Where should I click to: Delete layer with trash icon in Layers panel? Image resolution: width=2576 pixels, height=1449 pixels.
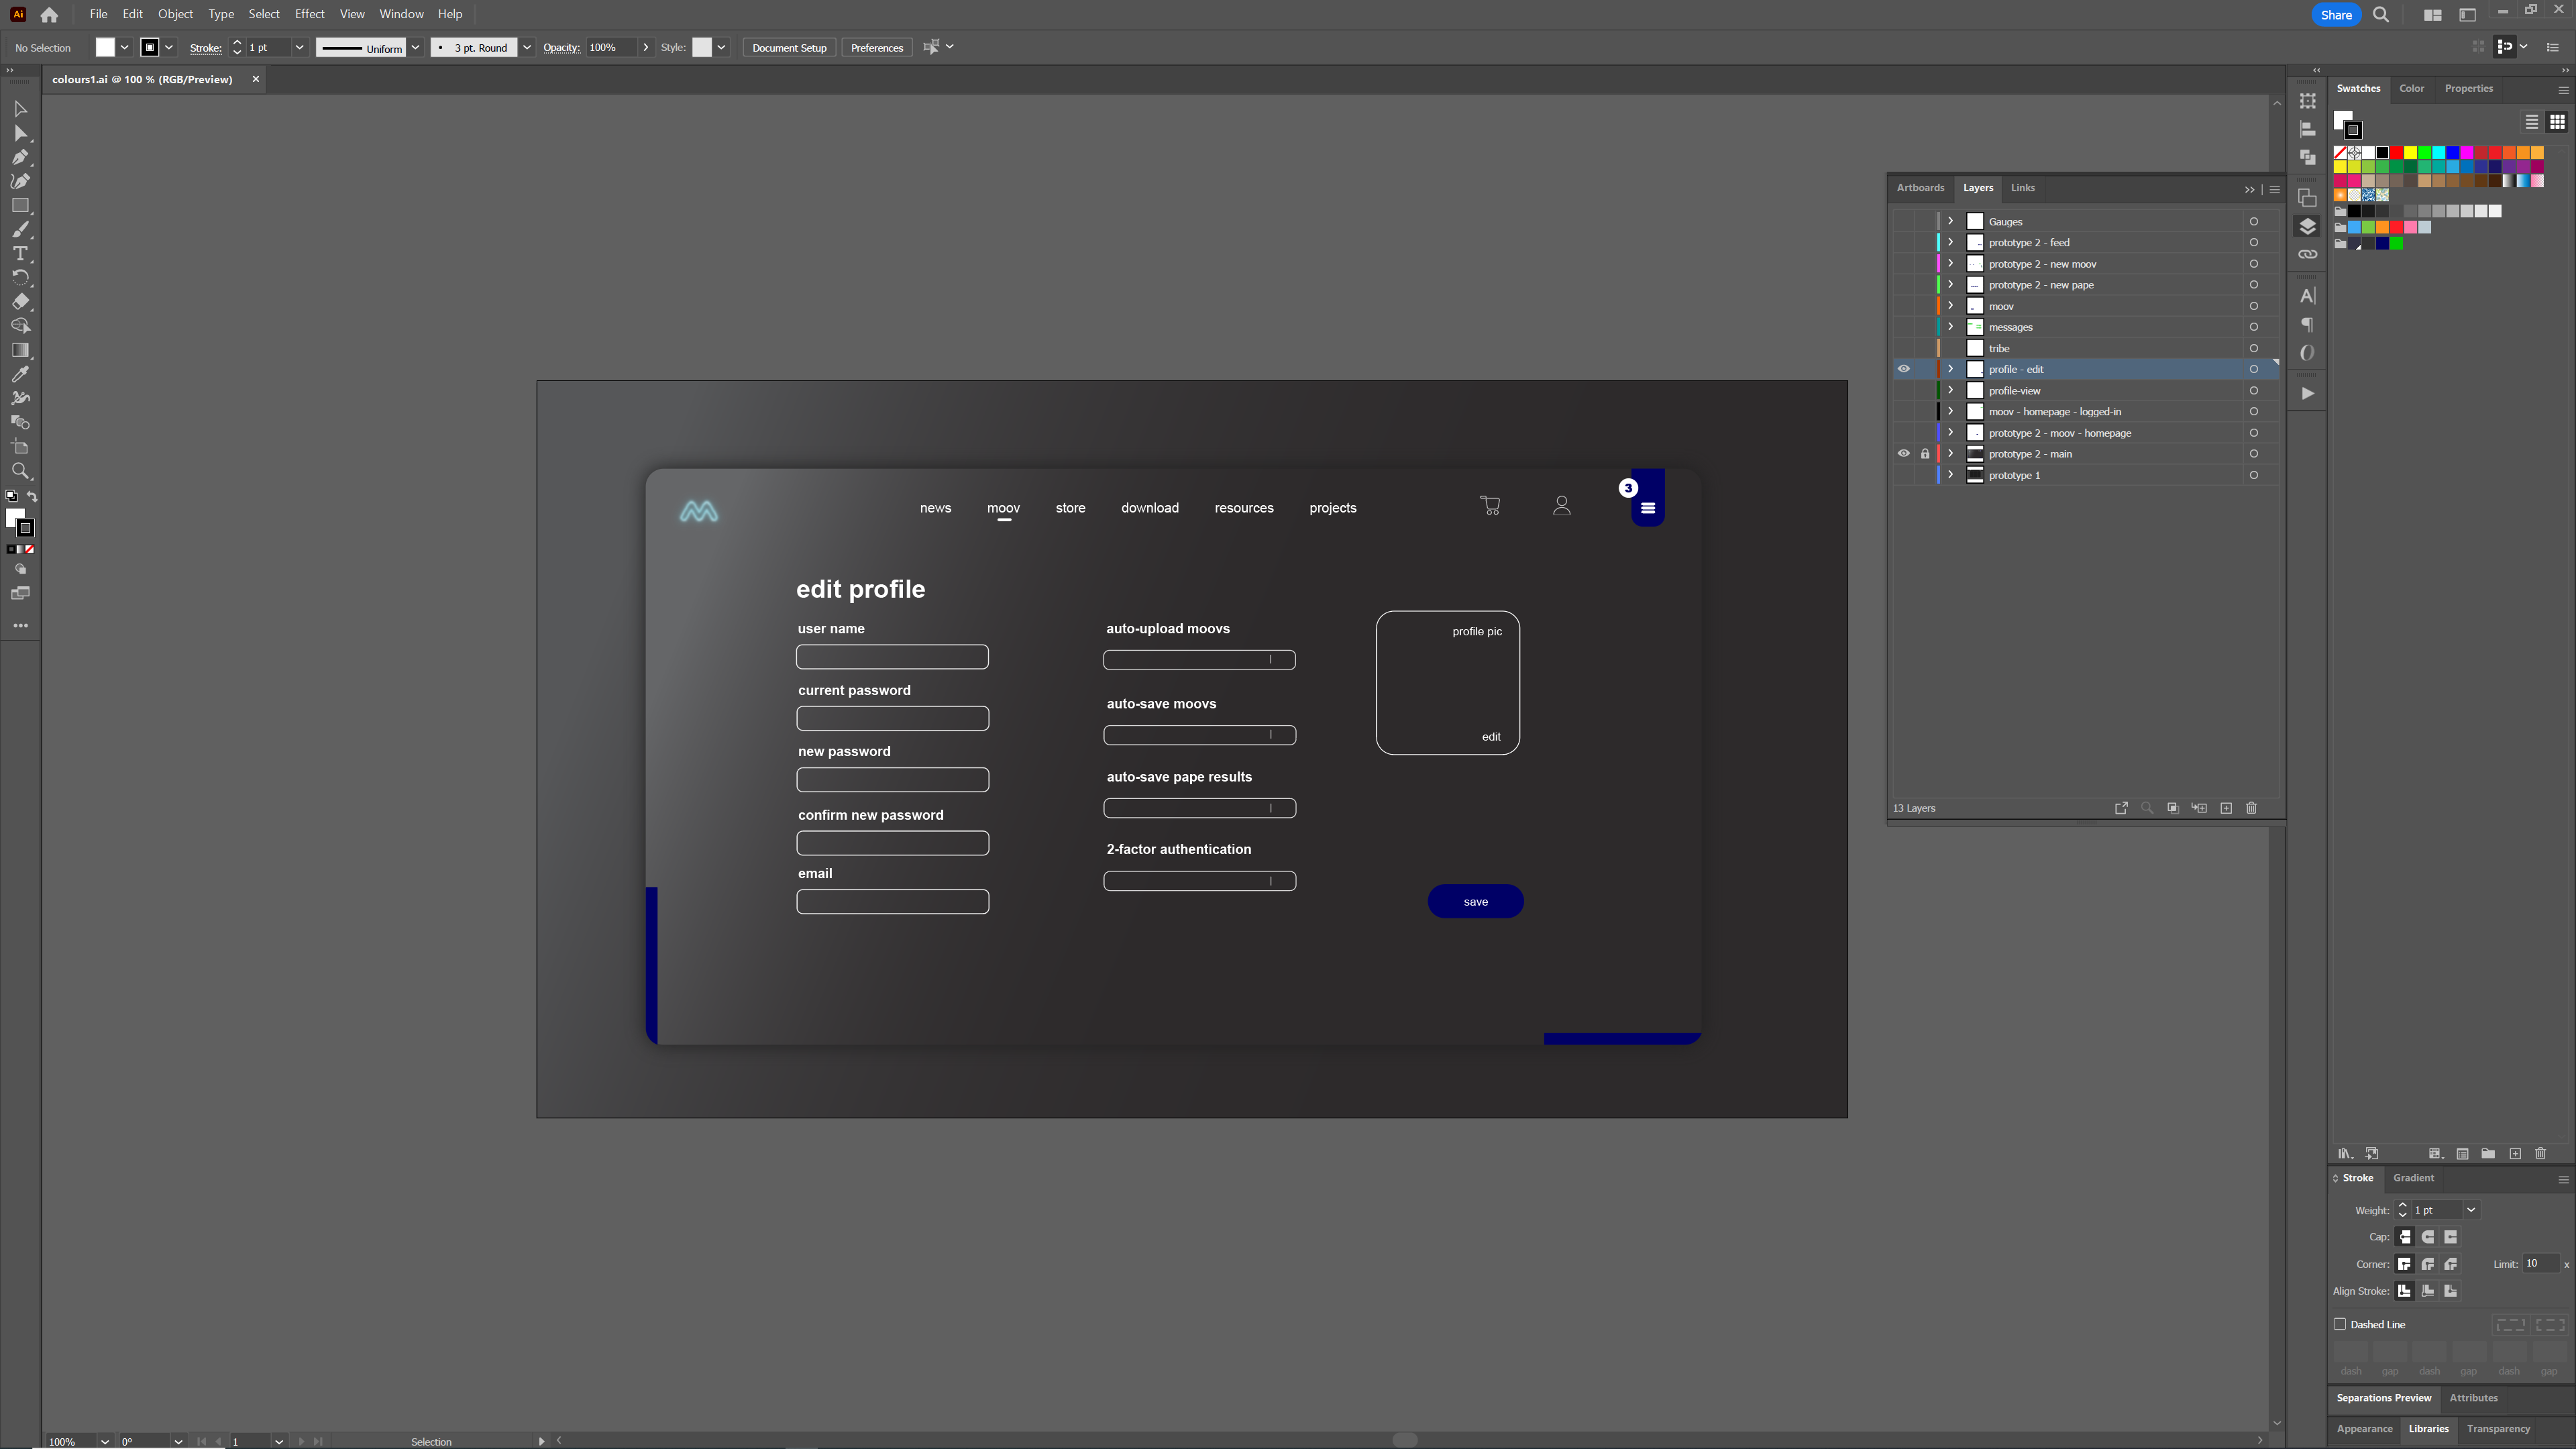click(x=2252, y=808)
